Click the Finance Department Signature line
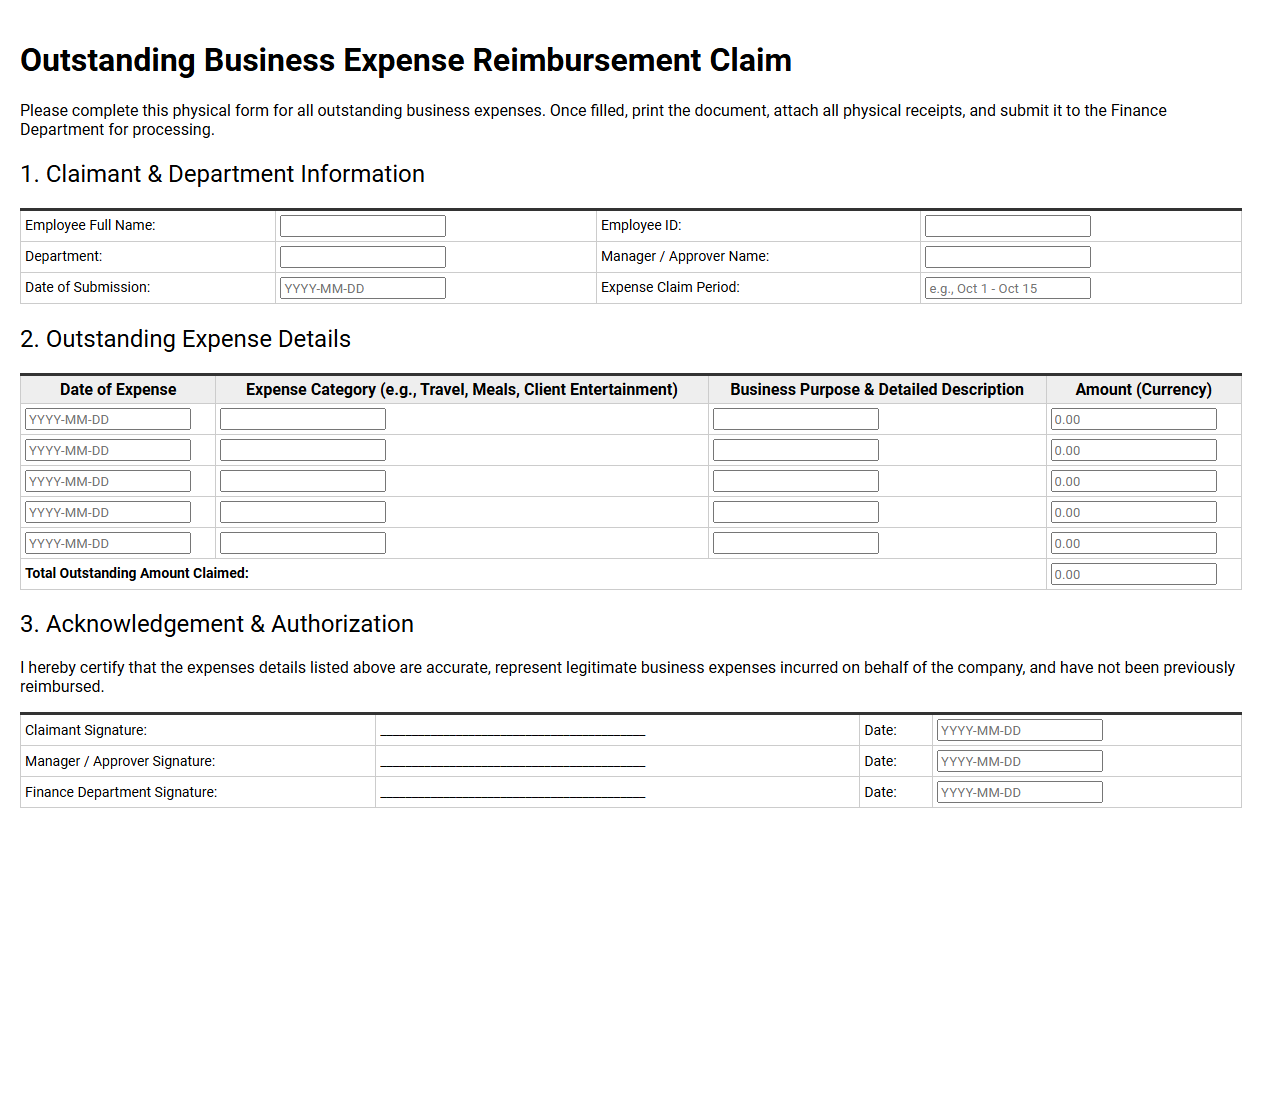This screenshot has width=1262, height=1120. 513,793
